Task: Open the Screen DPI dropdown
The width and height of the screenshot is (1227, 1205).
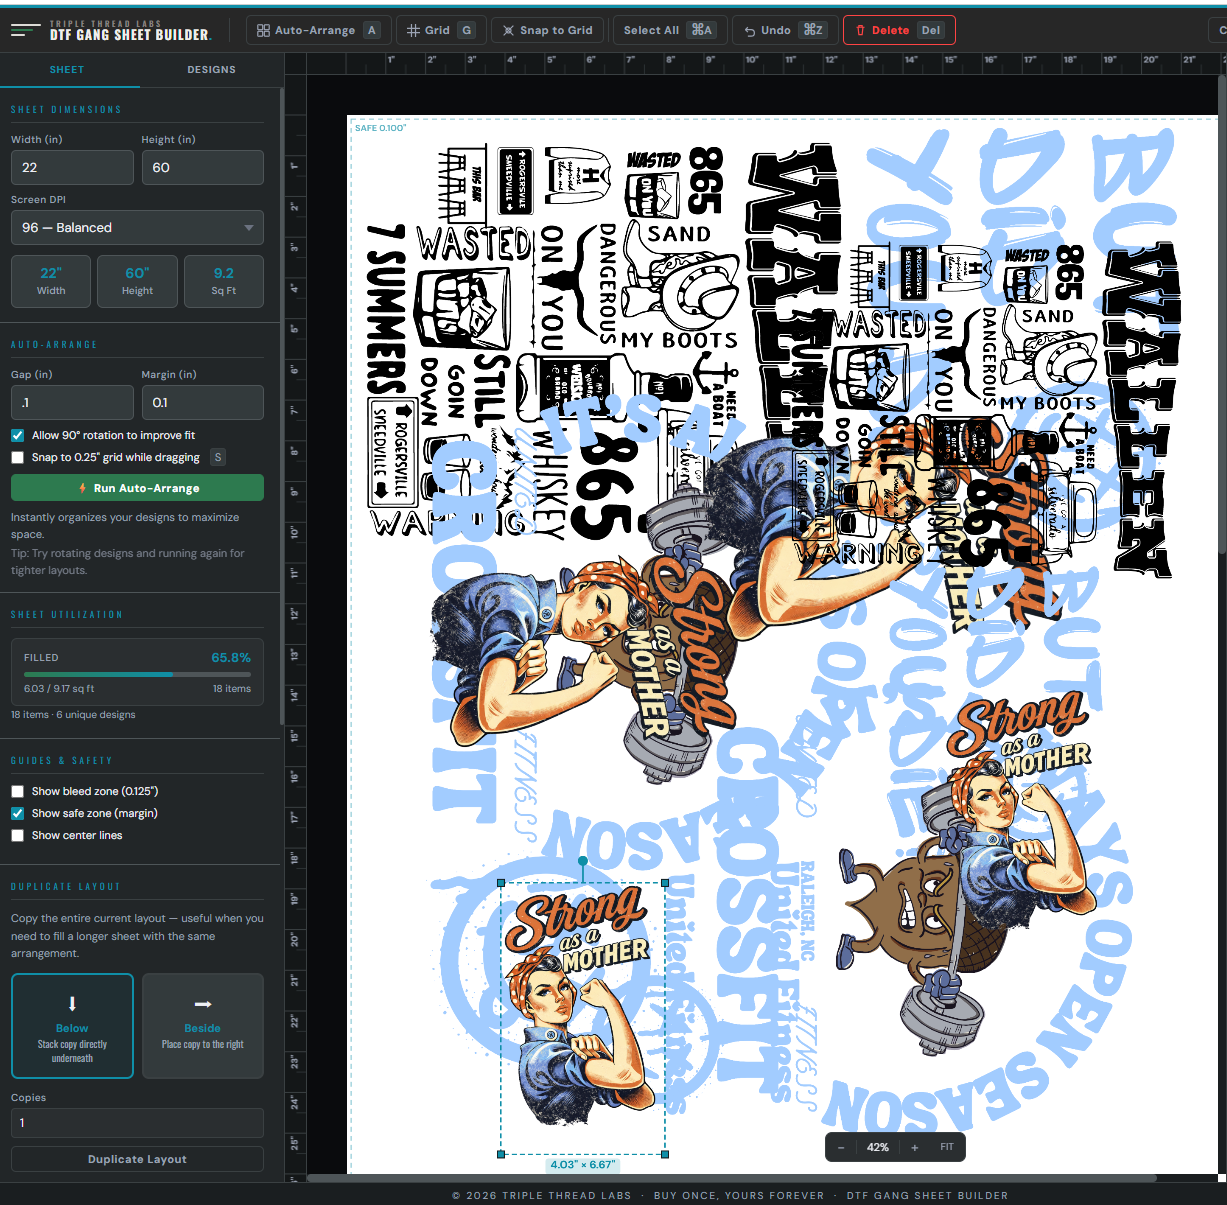Action: coord(137,227)
